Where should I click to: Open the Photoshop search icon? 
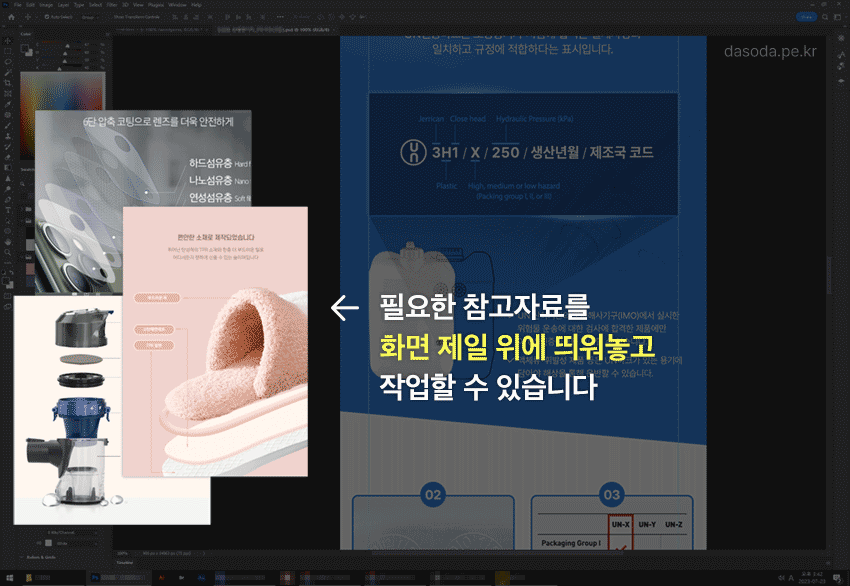coord(825,17)
